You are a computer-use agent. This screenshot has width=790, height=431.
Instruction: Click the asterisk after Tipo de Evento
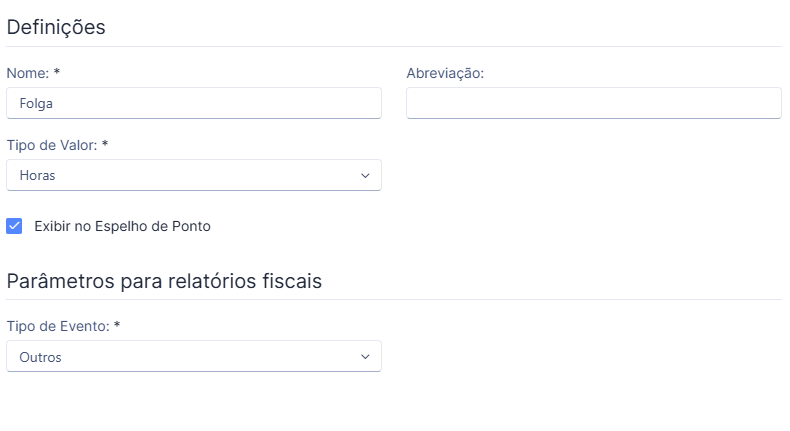click(117, 325)
